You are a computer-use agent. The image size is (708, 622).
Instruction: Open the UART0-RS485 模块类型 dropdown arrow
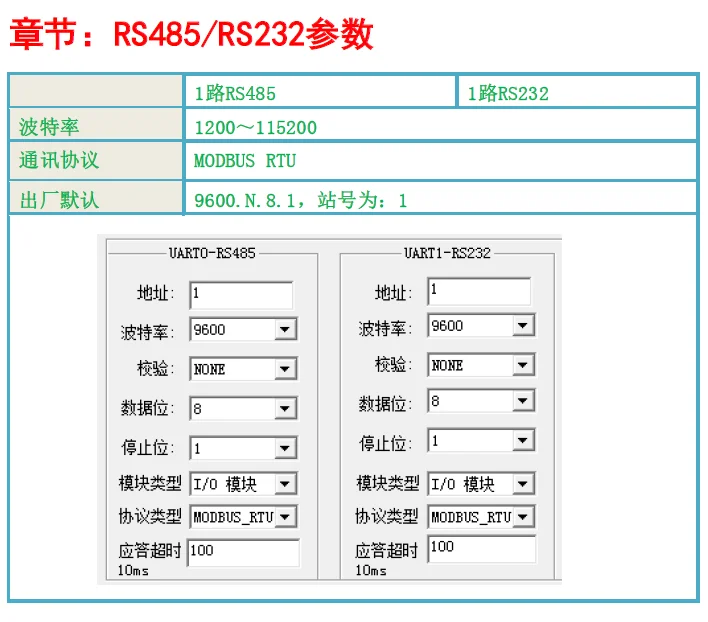285,484
